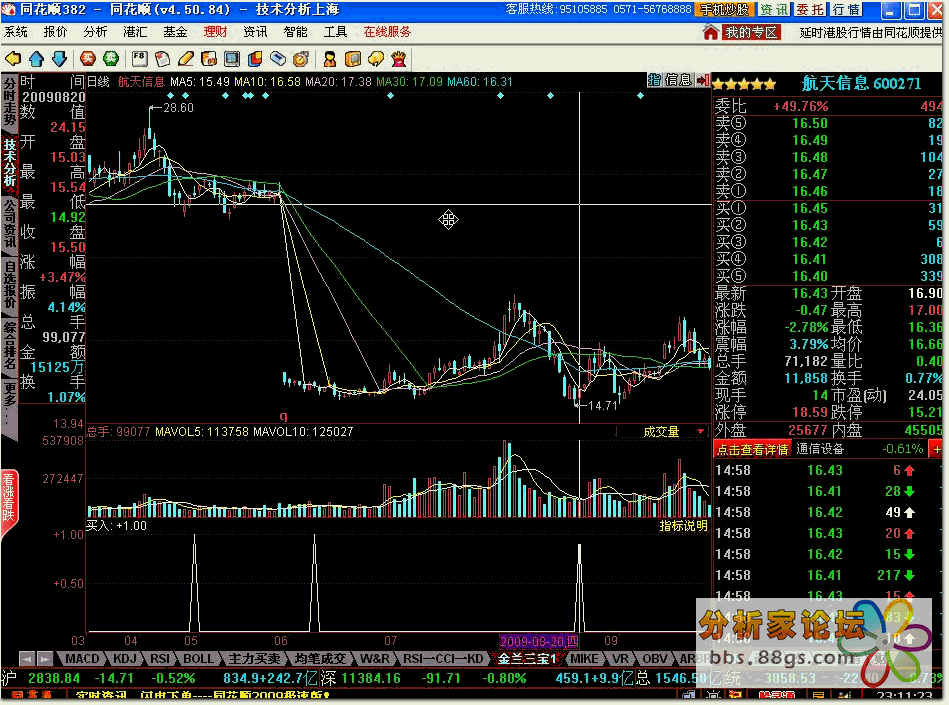The height and width of the screenshot is (705, 949).
Task: Click the cyan diamond marker nearest crosshair
Action: click(550, 96)
